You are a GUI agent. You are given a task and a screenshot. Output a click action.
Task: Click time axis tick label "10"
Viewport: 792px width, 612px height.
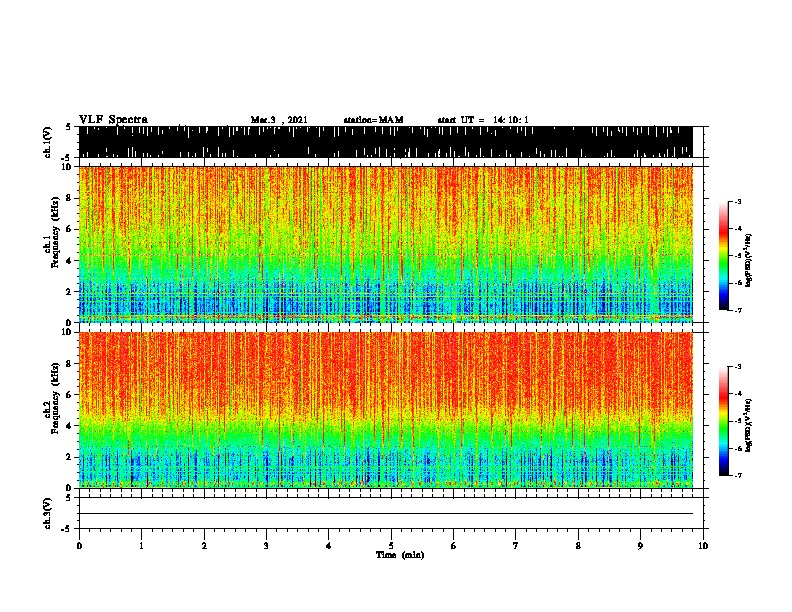pos(703,545)
